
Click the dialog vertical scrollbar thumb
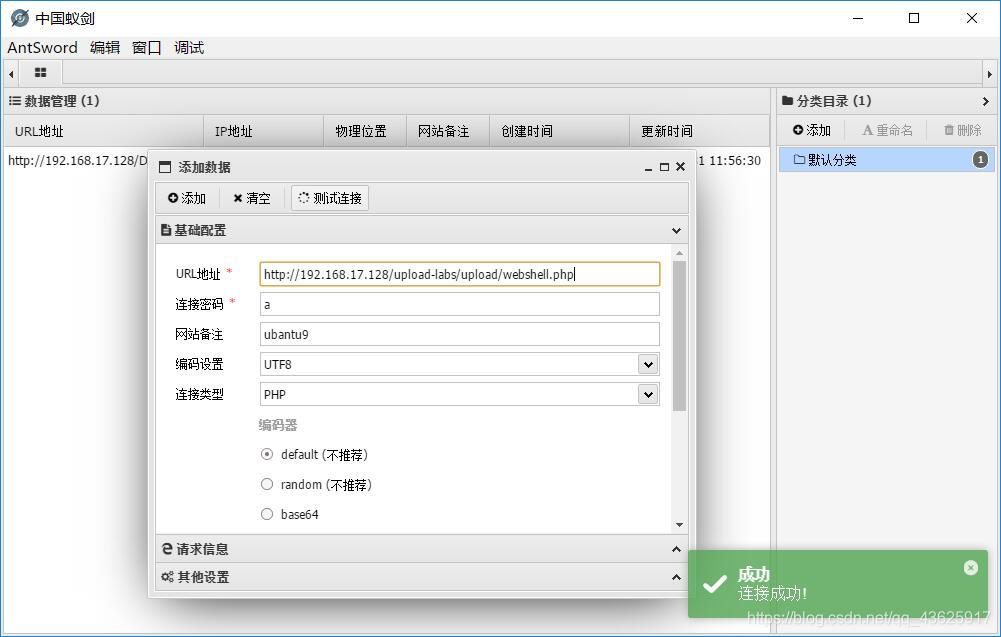coord(679,336)
